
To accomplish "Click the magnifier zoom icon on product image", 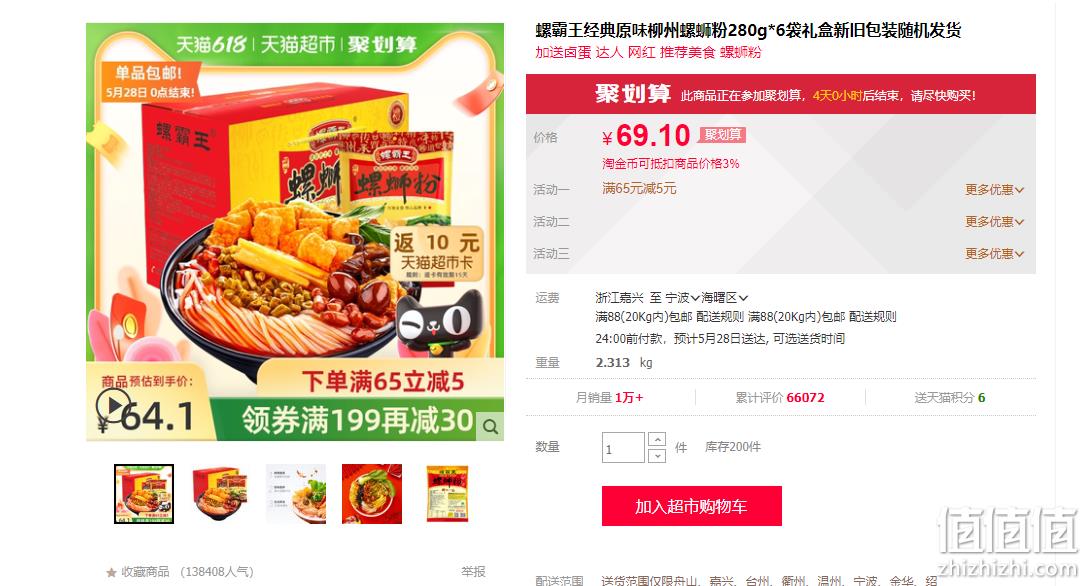I will pos(490,426).
